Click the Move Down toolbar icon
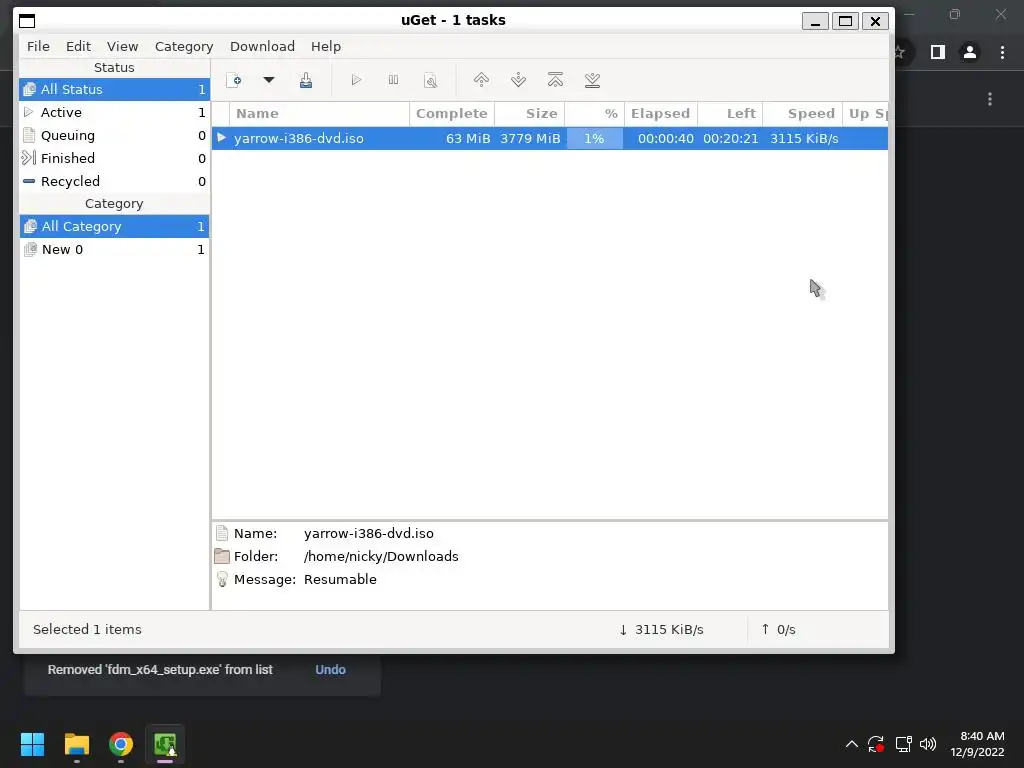Screen dimensions: 1024x768 click(519, 80)
